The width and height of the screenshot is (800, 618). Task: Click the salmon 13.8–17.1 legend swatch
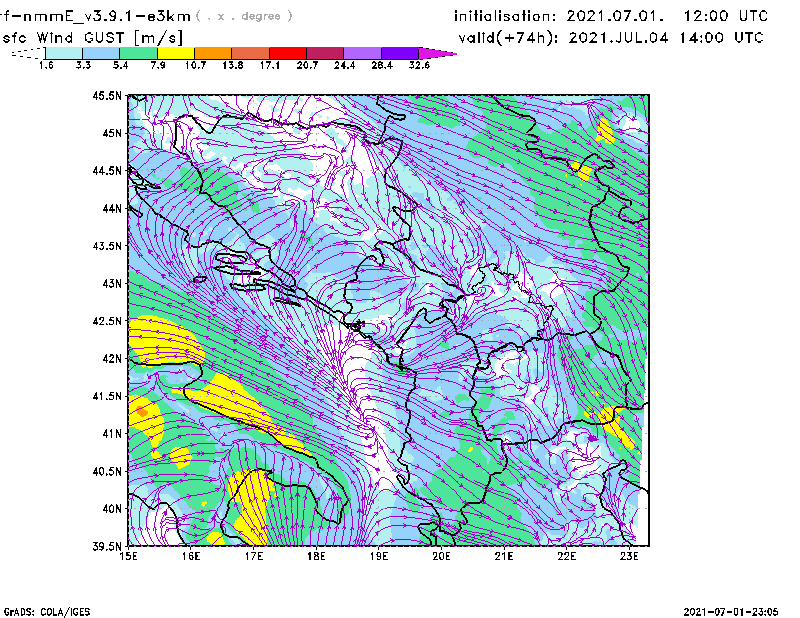tap(251, 53)
